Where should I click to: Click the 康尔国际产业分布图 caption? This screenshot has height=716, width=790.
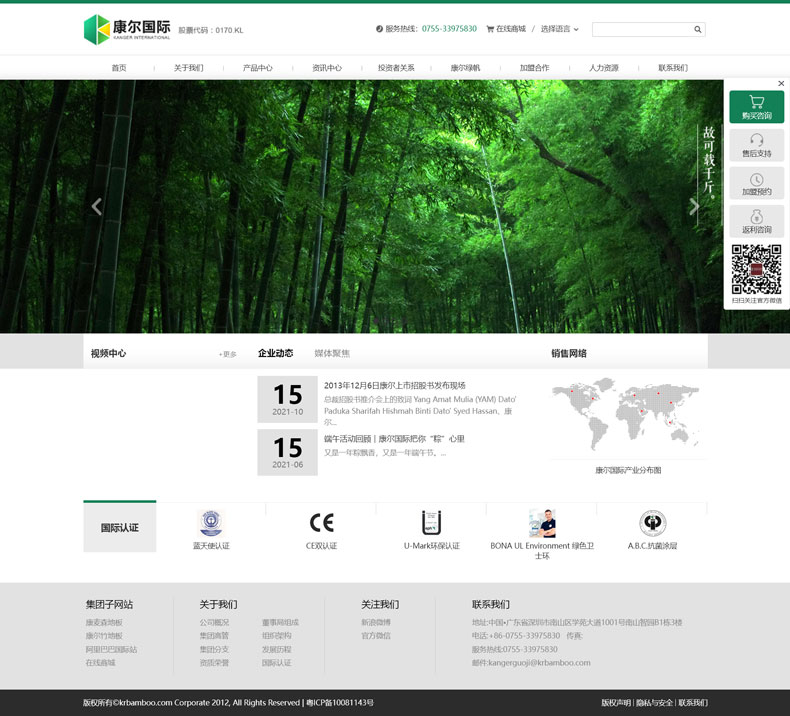tap(628, 470)
